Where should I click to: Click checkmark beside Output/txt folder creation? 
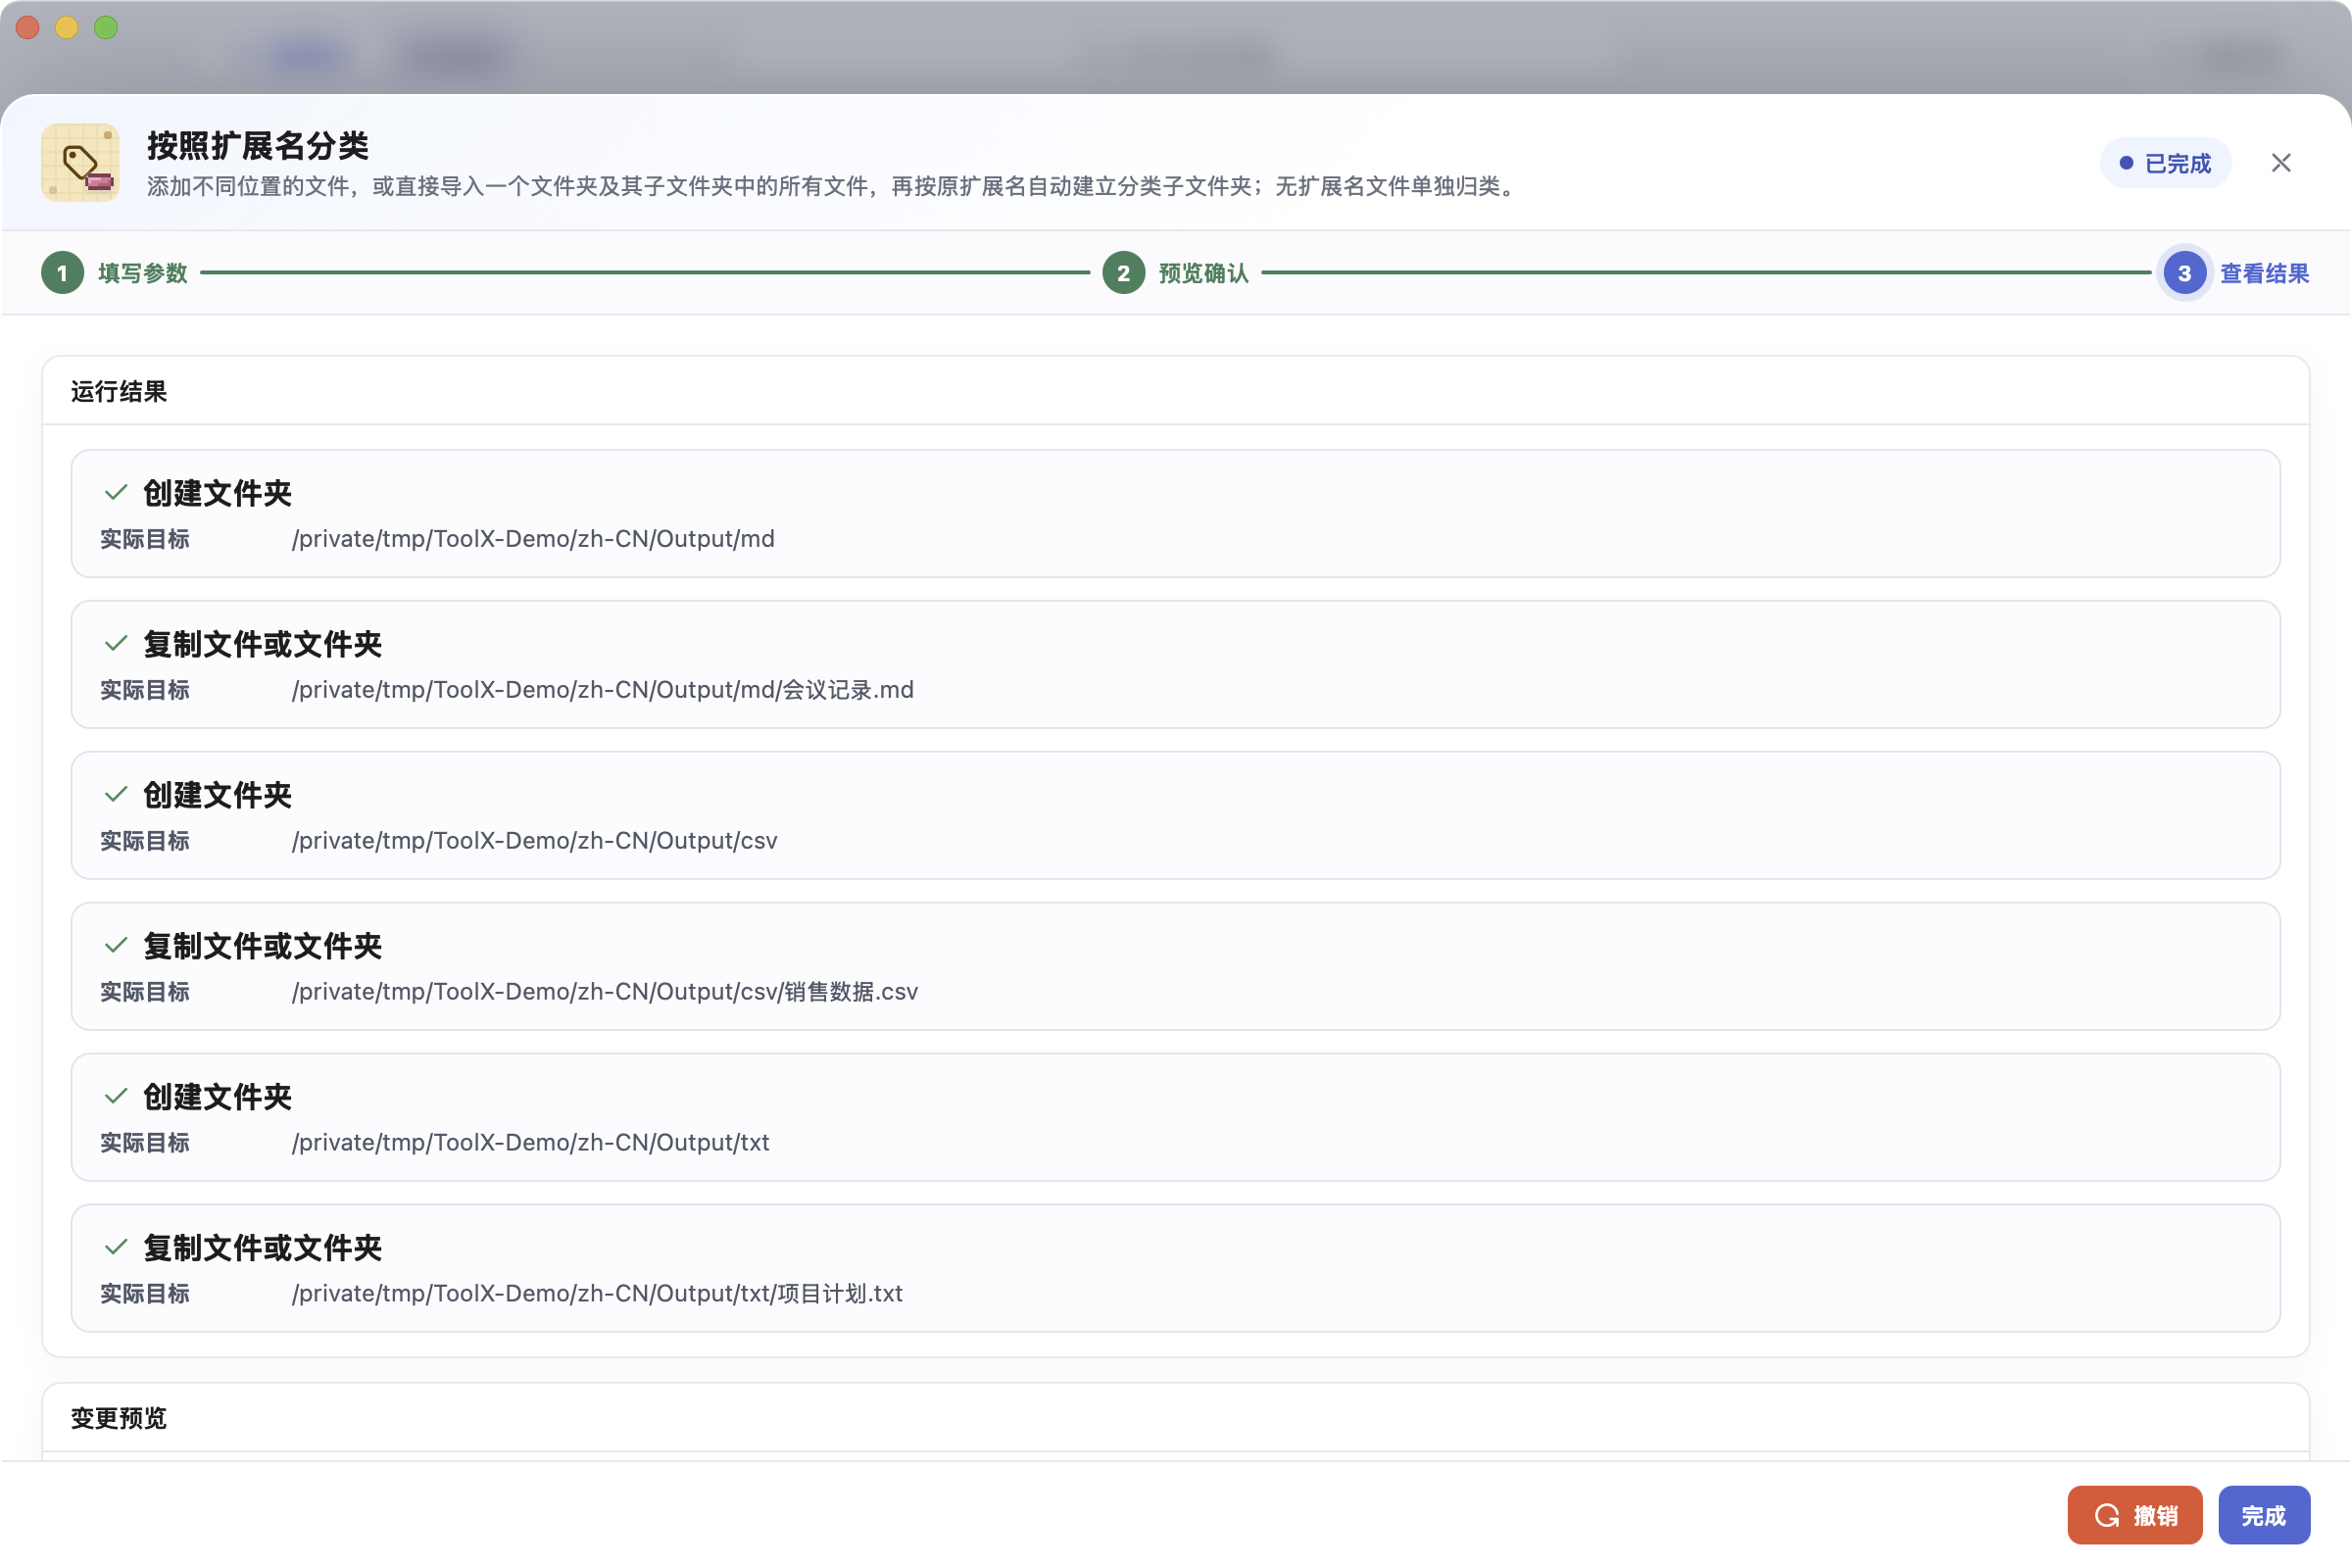(x=116, y=1096)
